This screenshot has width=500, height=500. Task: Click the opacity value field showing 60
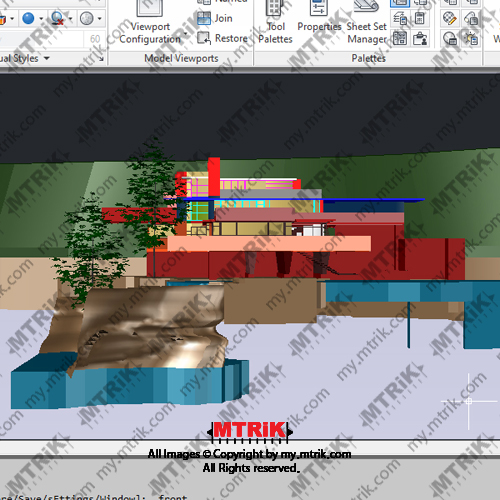point(95,39)
